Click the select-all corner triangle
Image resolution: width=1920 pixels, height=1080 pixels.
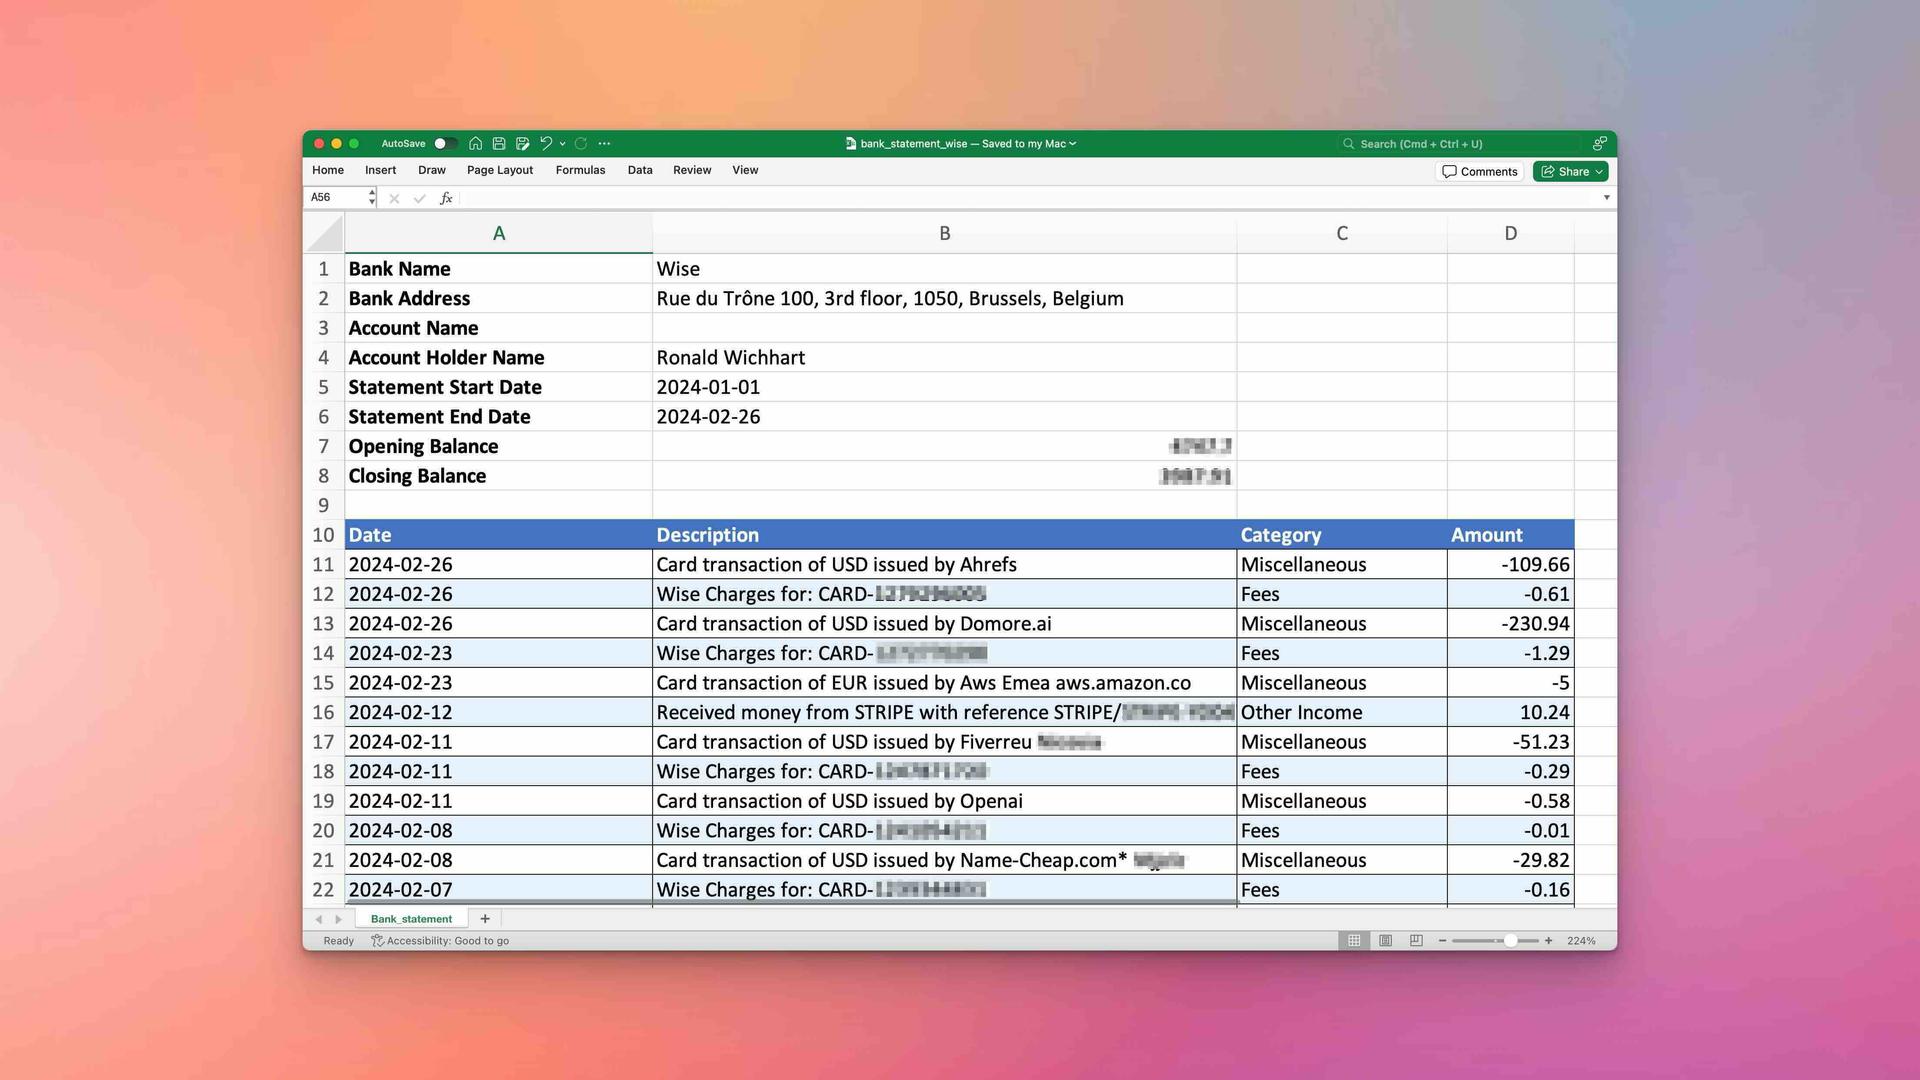325,234
